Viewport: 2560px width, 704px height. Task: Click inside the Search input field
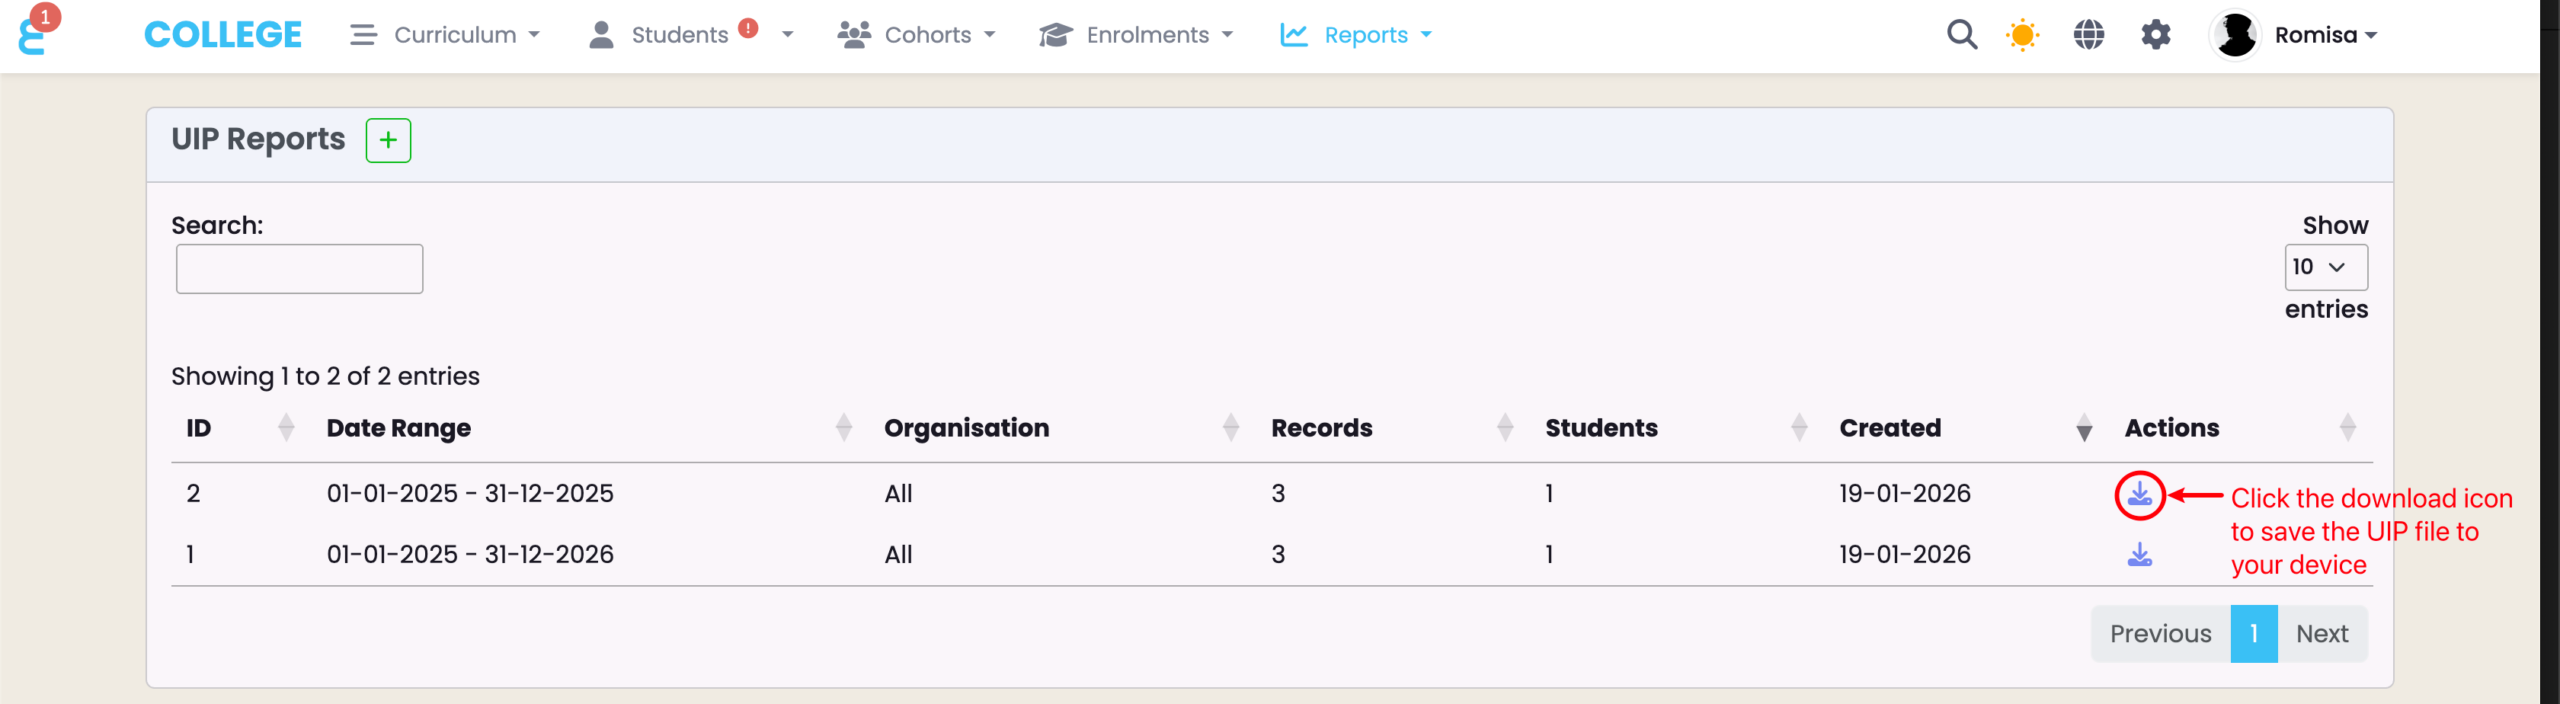(299, 269)
